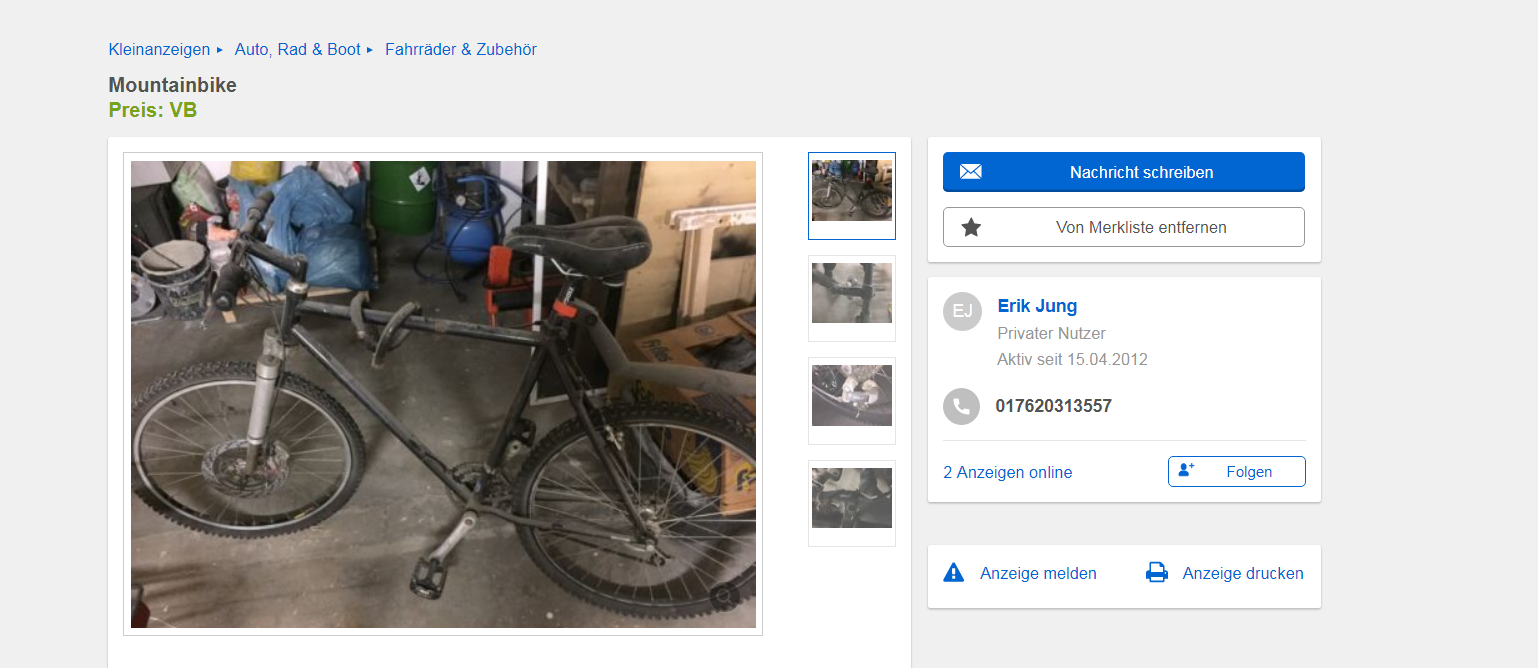Click the envelope icon on message button
The width and height of the screenshot is (1538, 668).
(x=970, y=172)
